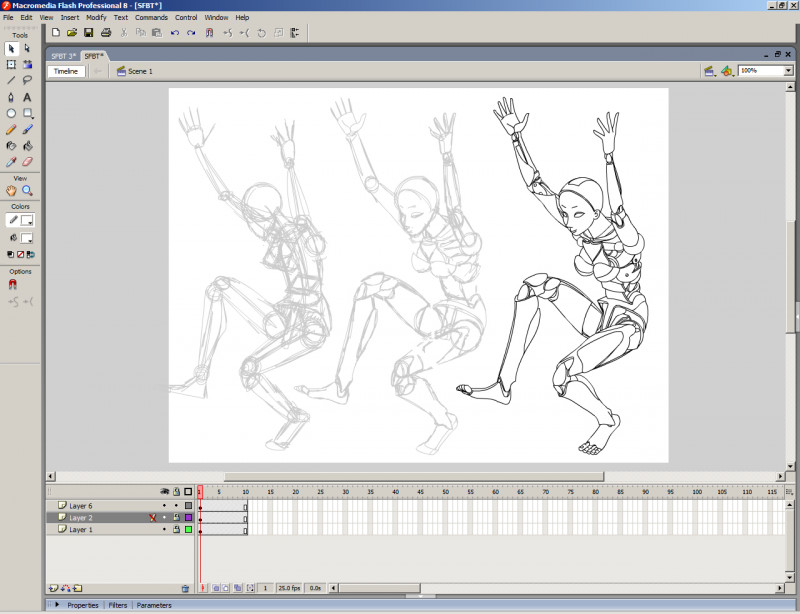Image resolution: width=800 pixels, height=614 pixels.
Task: Open the Modify menu
Action: click(x=96, y=17)
